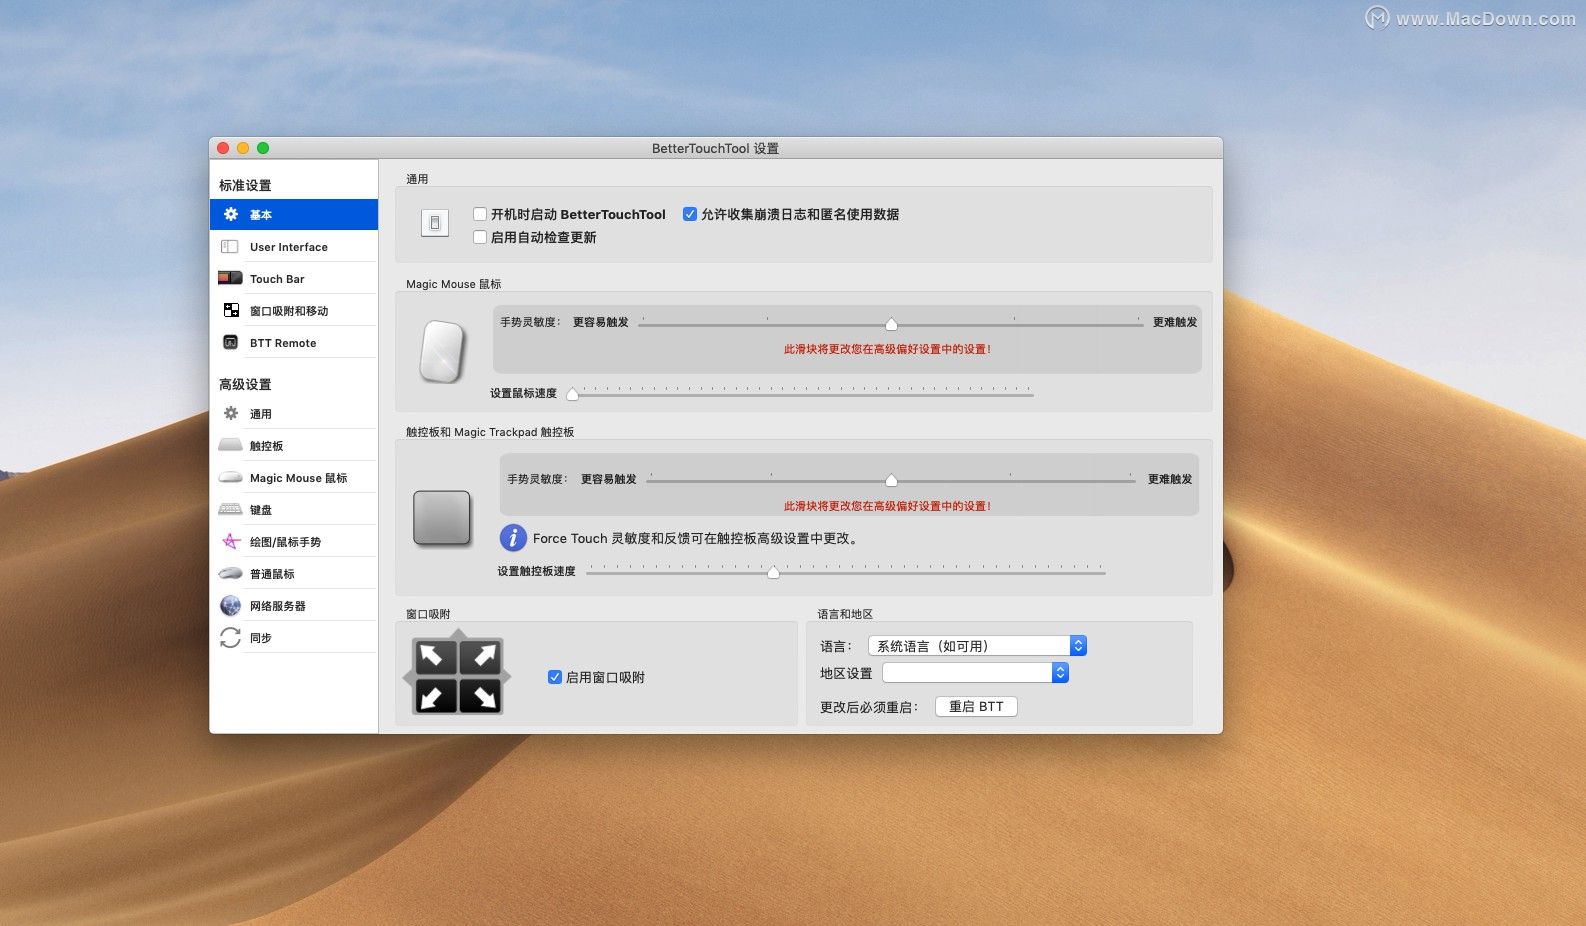Click the BTT Remote sidebar icon
This screenshot has height=926, width=1586.
231,342
